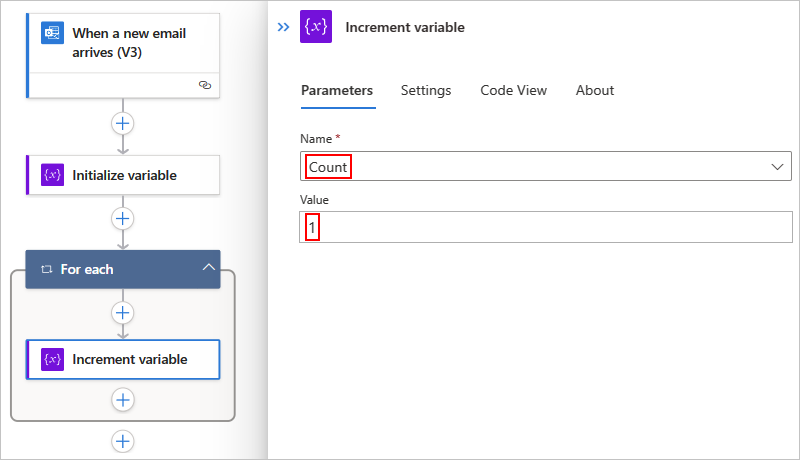Click the connection link icon on trigger card
This screenshot has width=800, height=460.
click(205, 86)
